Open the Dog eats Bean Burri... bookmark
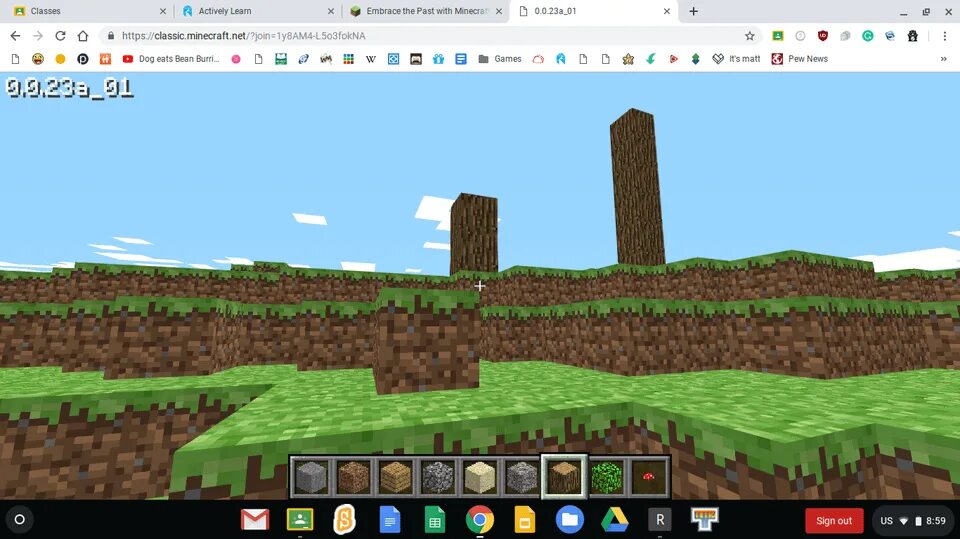Viewport: 960px width, 539px height. point(171,59)
